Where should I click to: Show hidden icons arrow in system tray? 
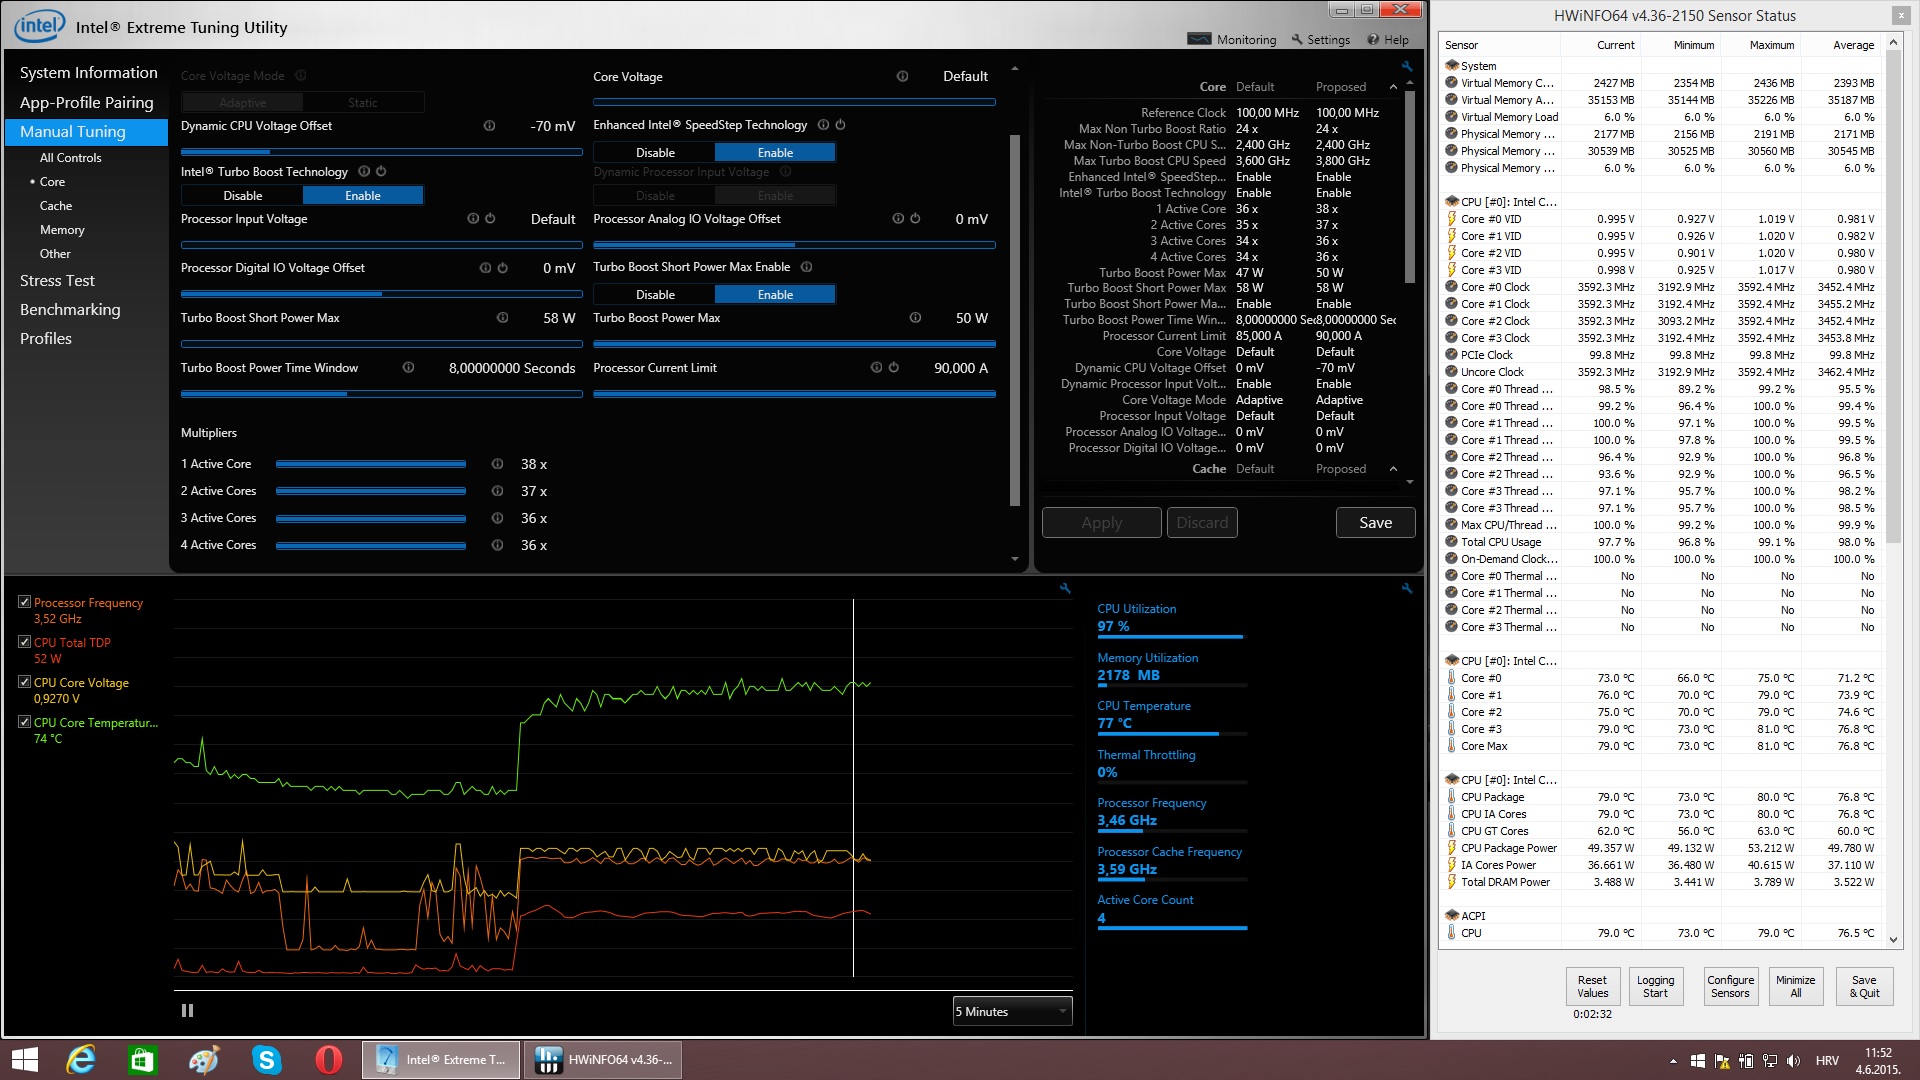pos(1673,1061)
